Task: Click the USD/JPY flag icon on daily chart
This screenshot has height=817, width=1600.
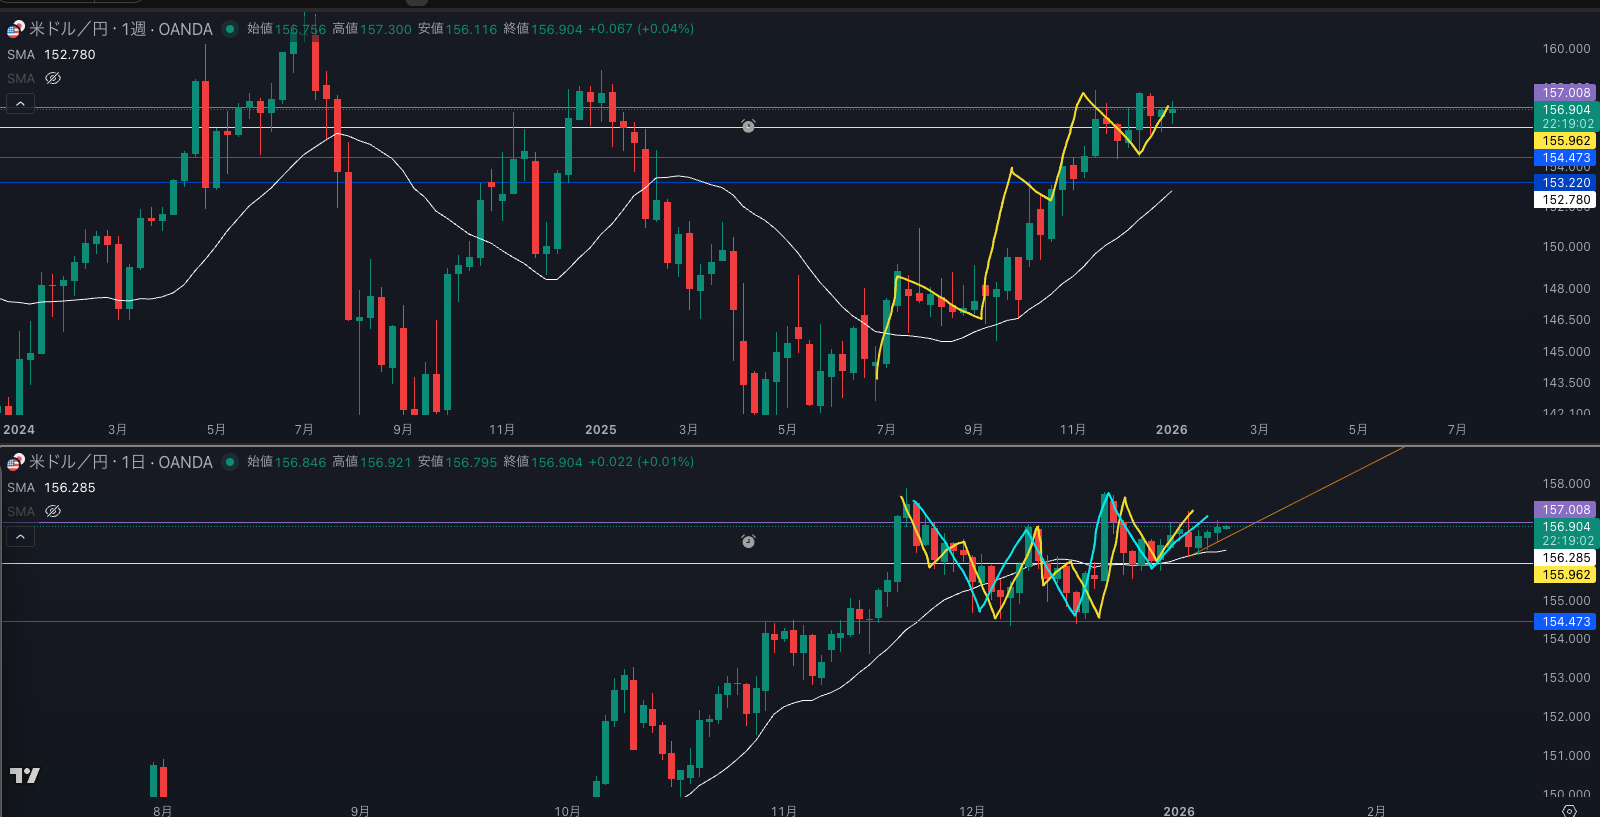Action: coord(16,462)
